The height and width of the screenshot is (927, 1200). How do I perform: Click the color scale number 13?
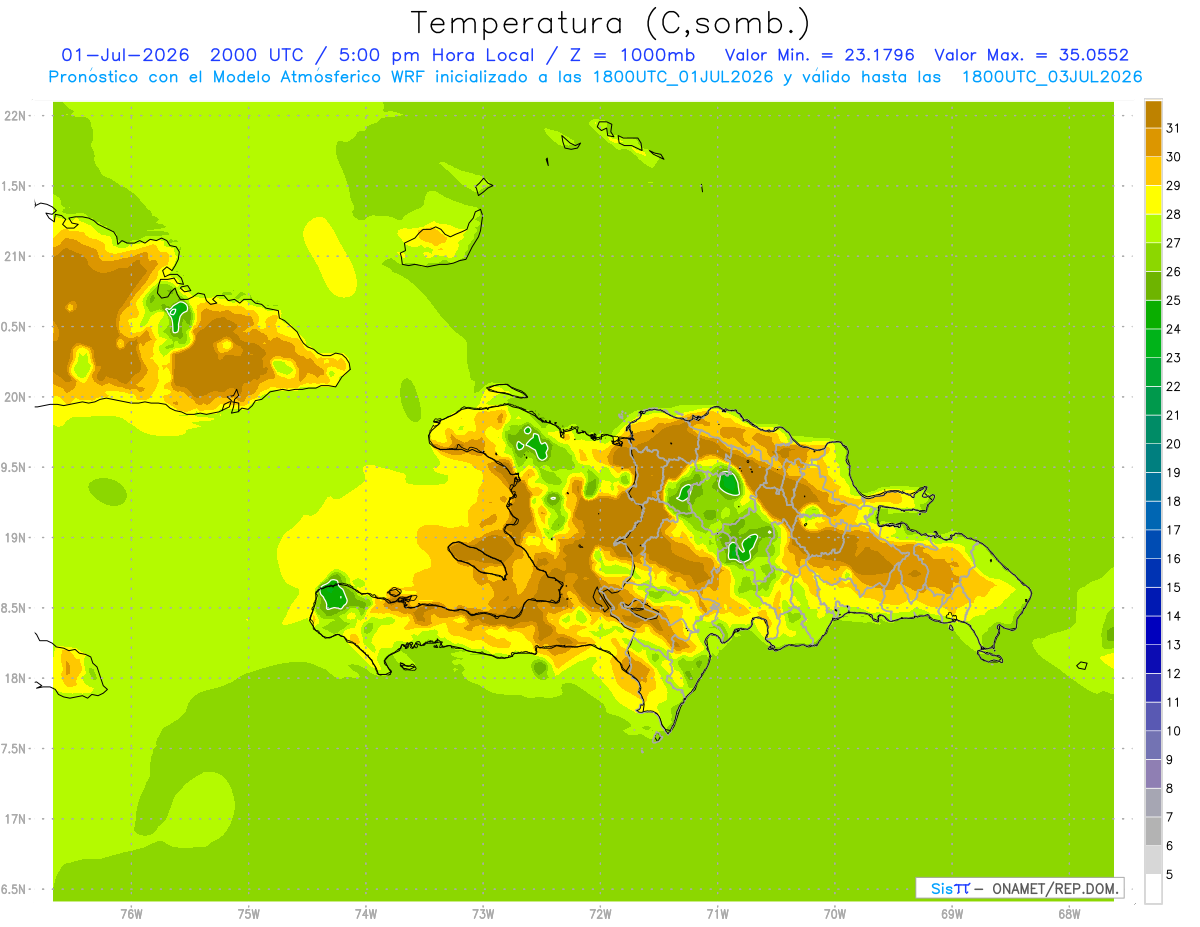tap(1174, 645)
